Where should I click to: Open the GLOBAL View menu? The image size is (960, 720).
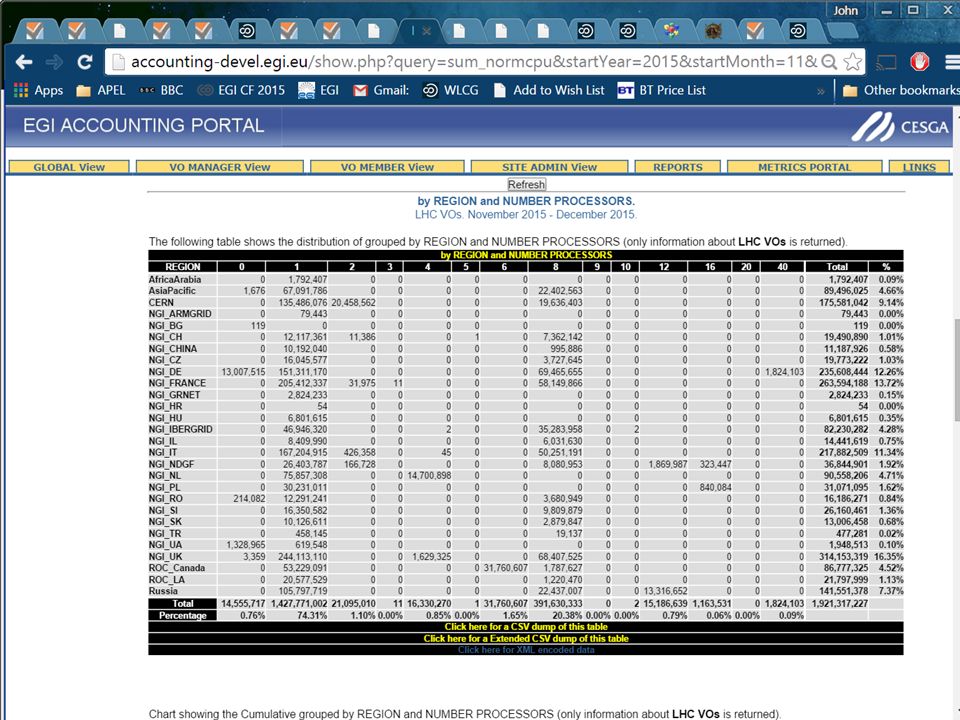pos(69,167)
